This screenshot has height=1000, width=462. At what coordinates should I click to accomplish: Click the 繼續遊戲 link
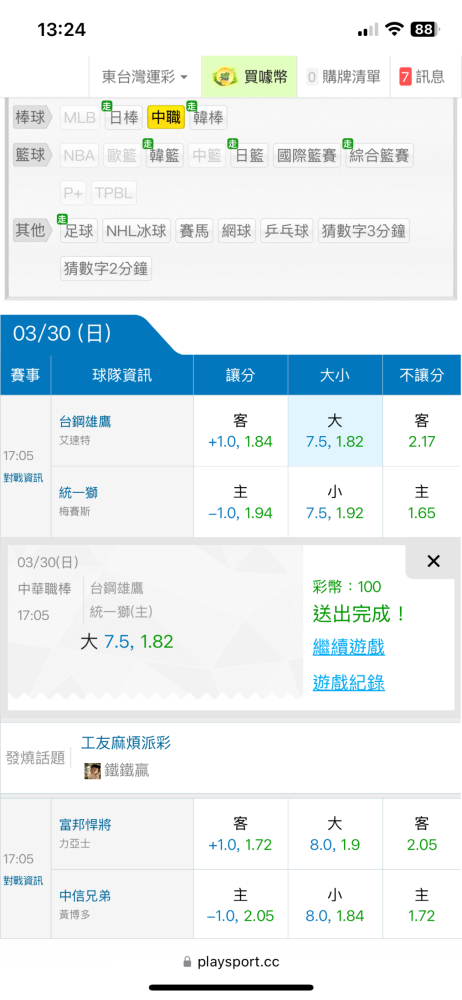pyautogui.click(x=348, y=647)
